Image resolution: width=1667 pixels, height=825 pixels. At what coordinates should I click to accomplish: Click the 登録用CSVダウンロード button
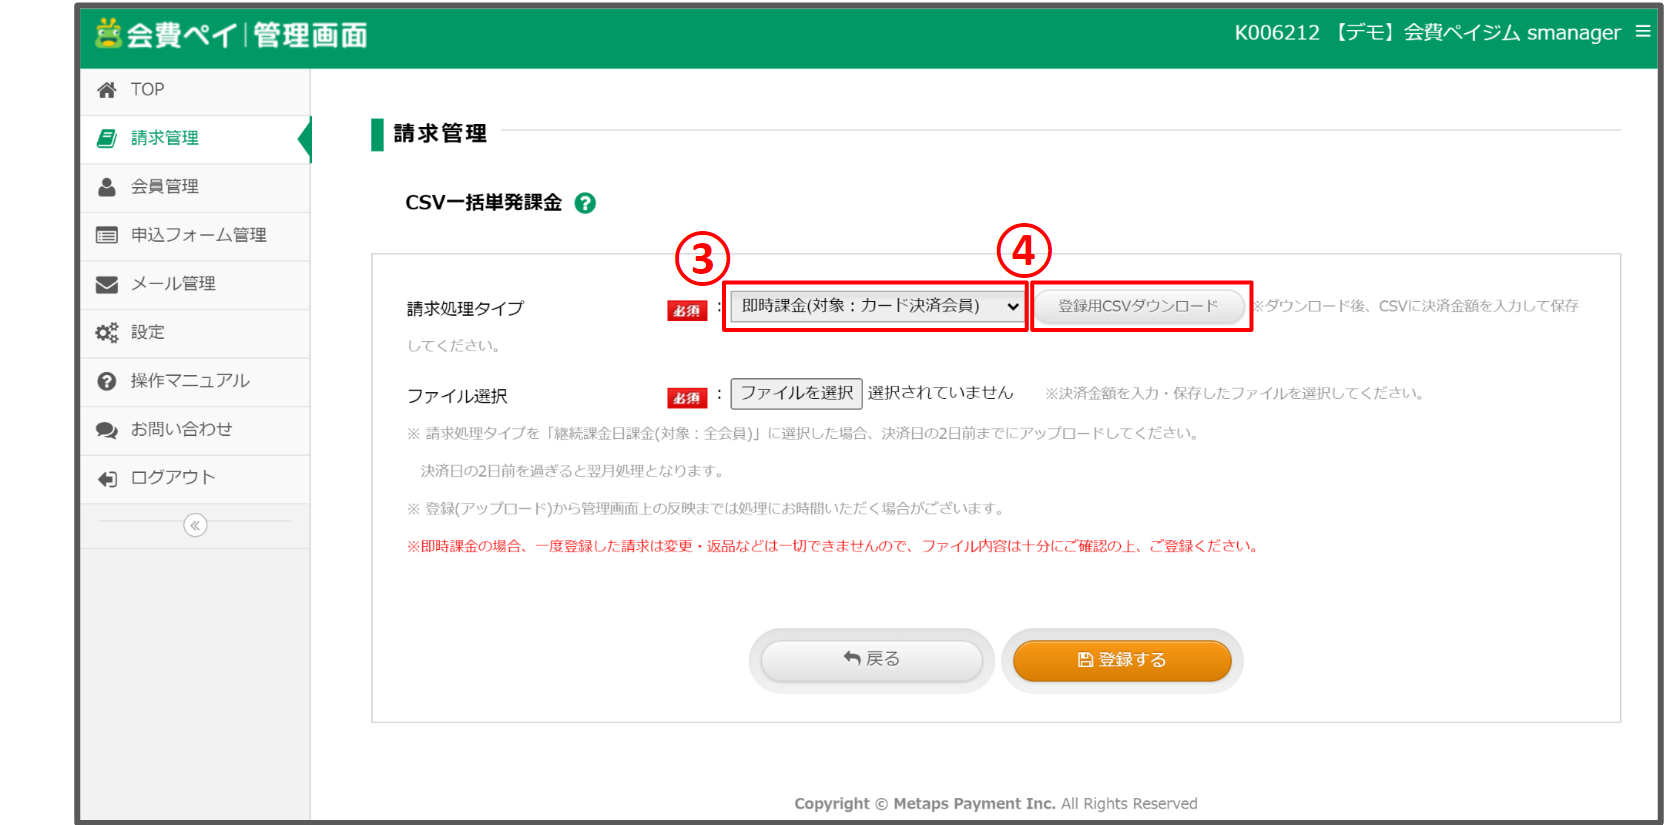pyautogui.click(x=1138, y=306)
